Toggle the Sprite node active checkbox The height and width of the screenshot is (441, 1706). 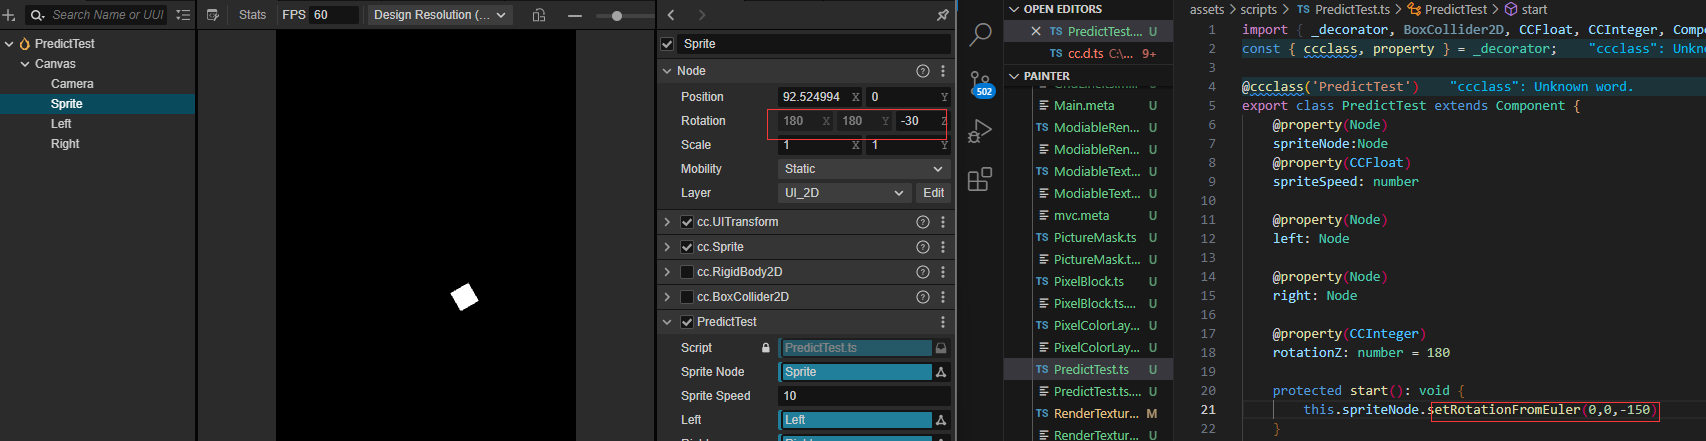[667, 44]
